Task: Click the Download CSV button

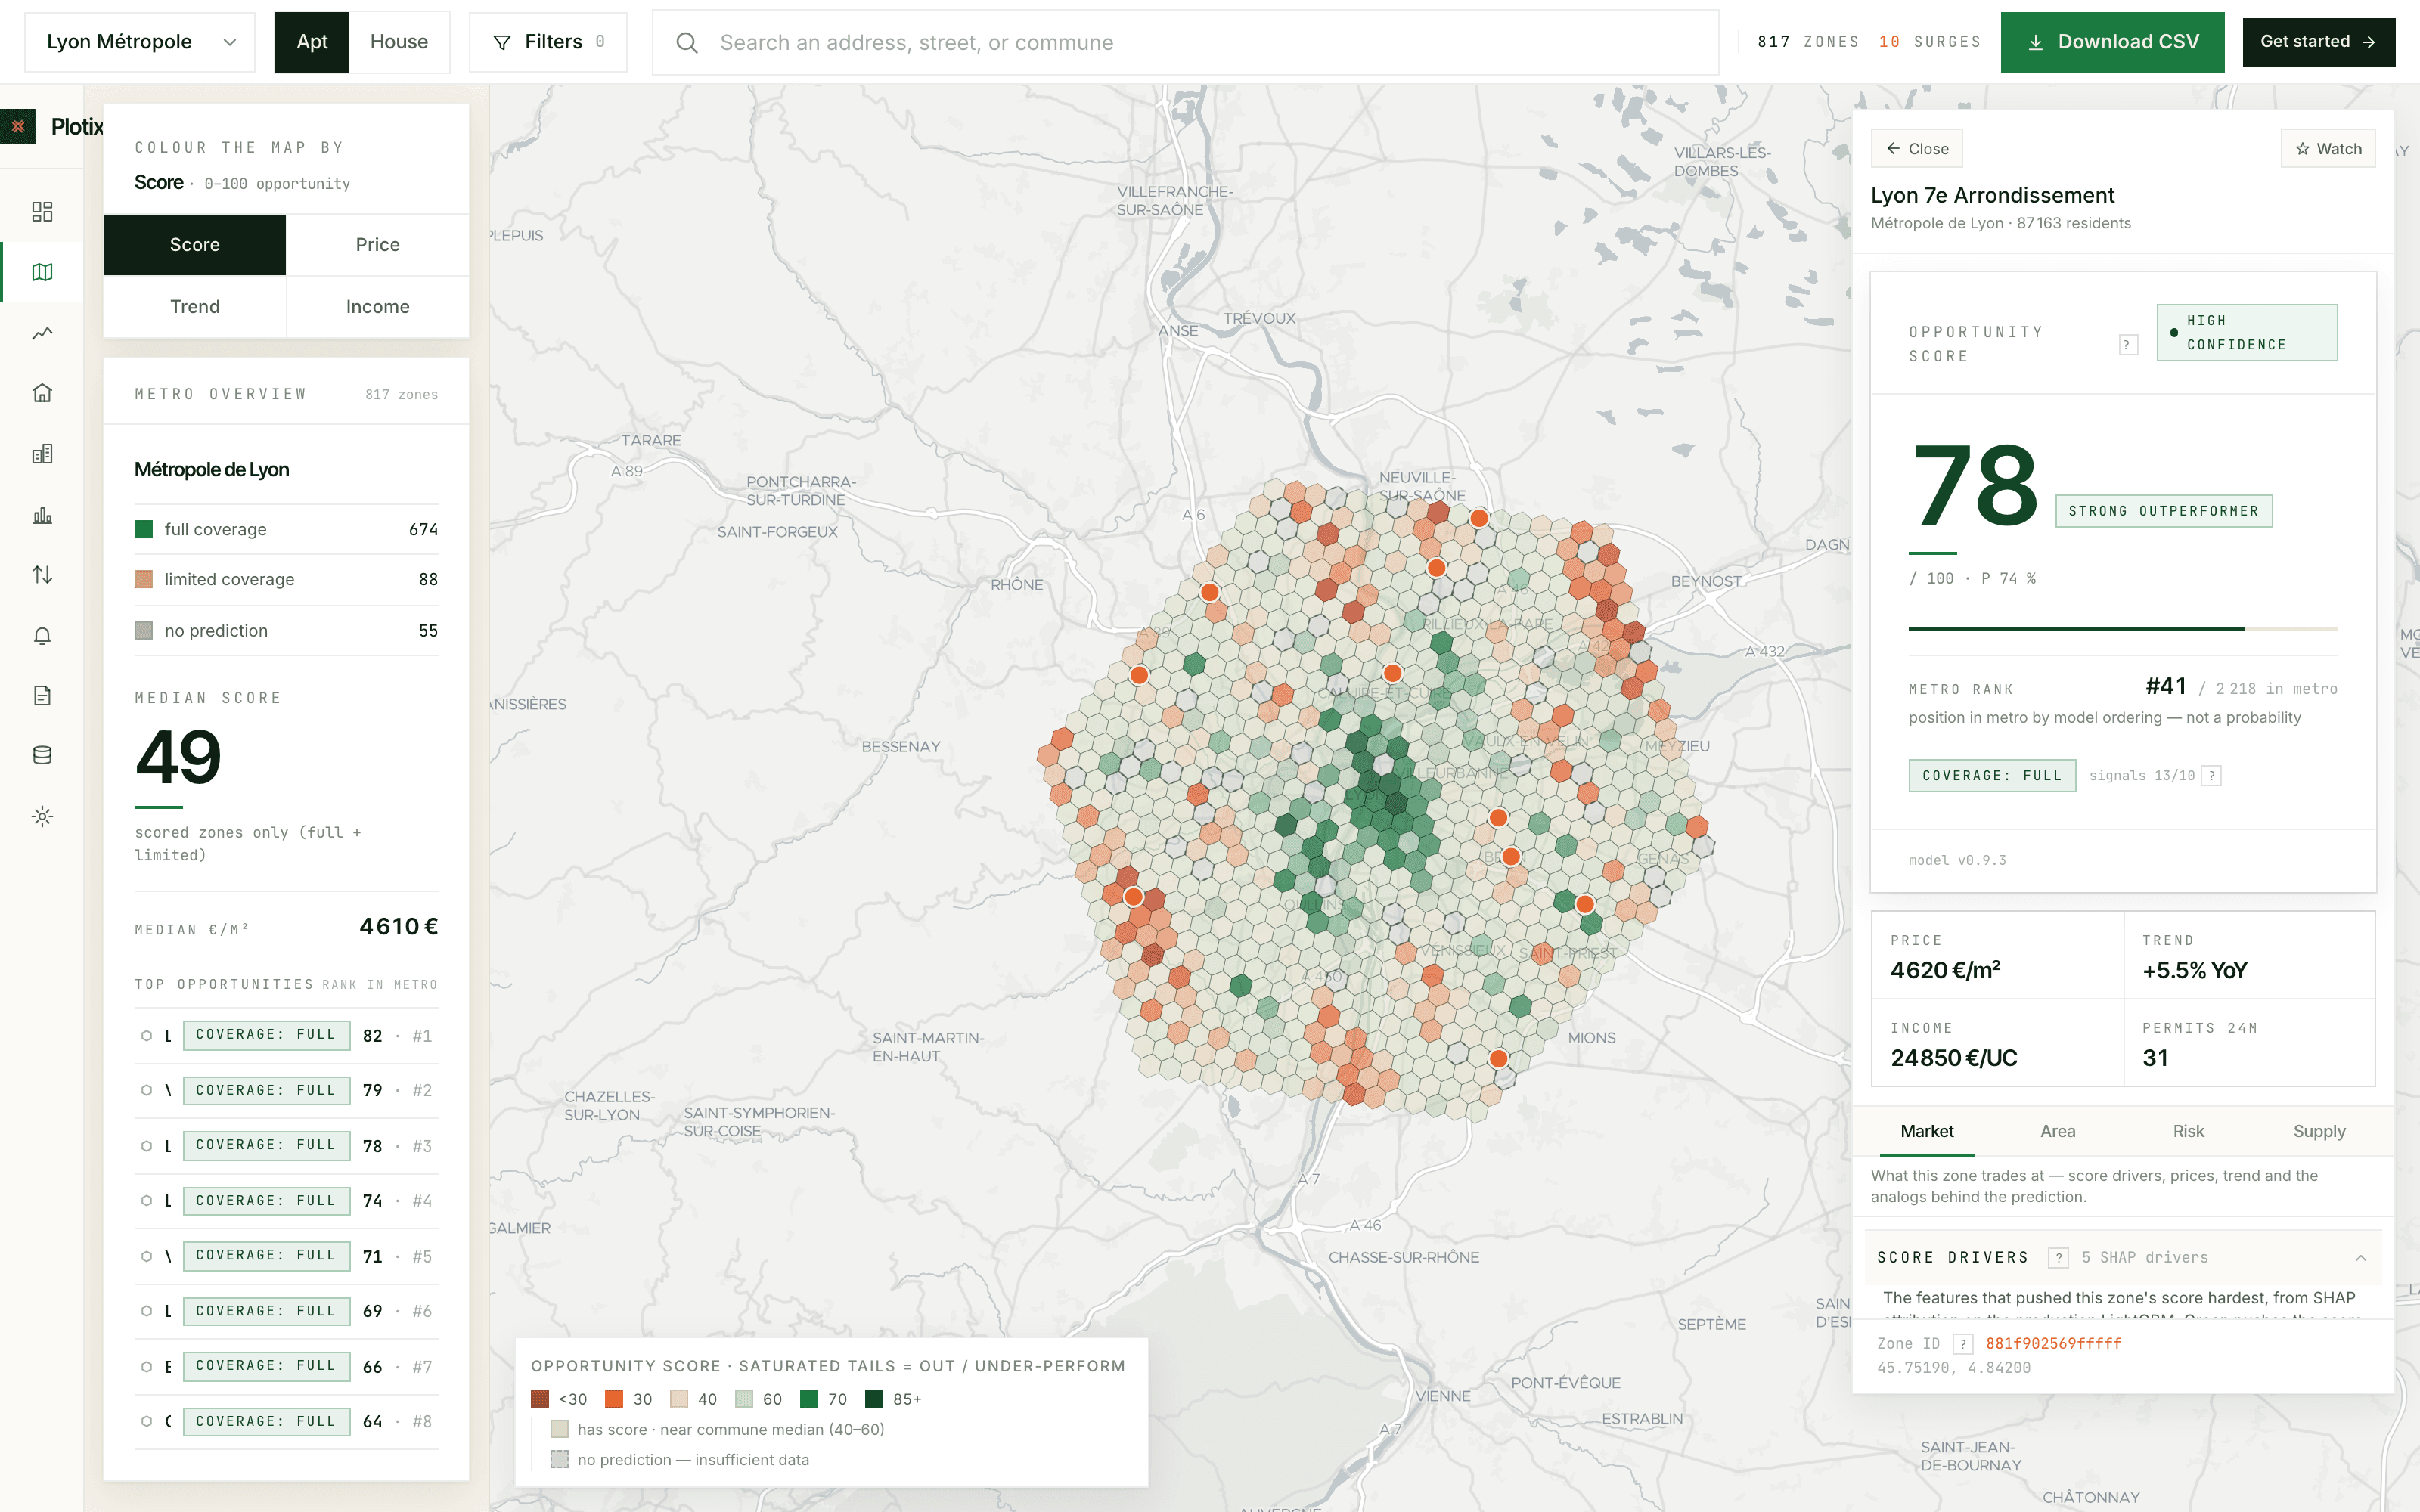Action: [2112, 42]
